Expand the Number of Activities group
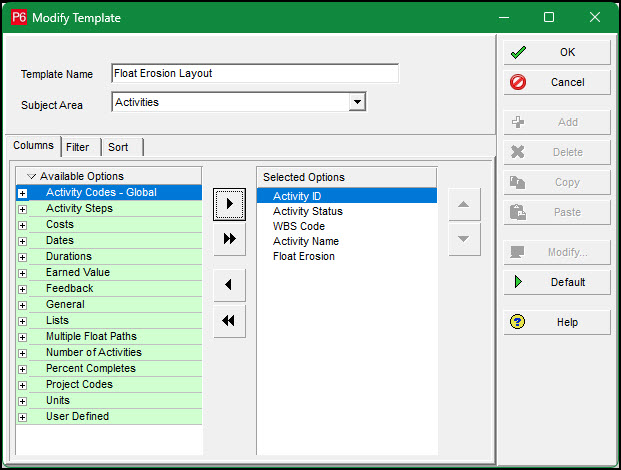 [23, 353]
